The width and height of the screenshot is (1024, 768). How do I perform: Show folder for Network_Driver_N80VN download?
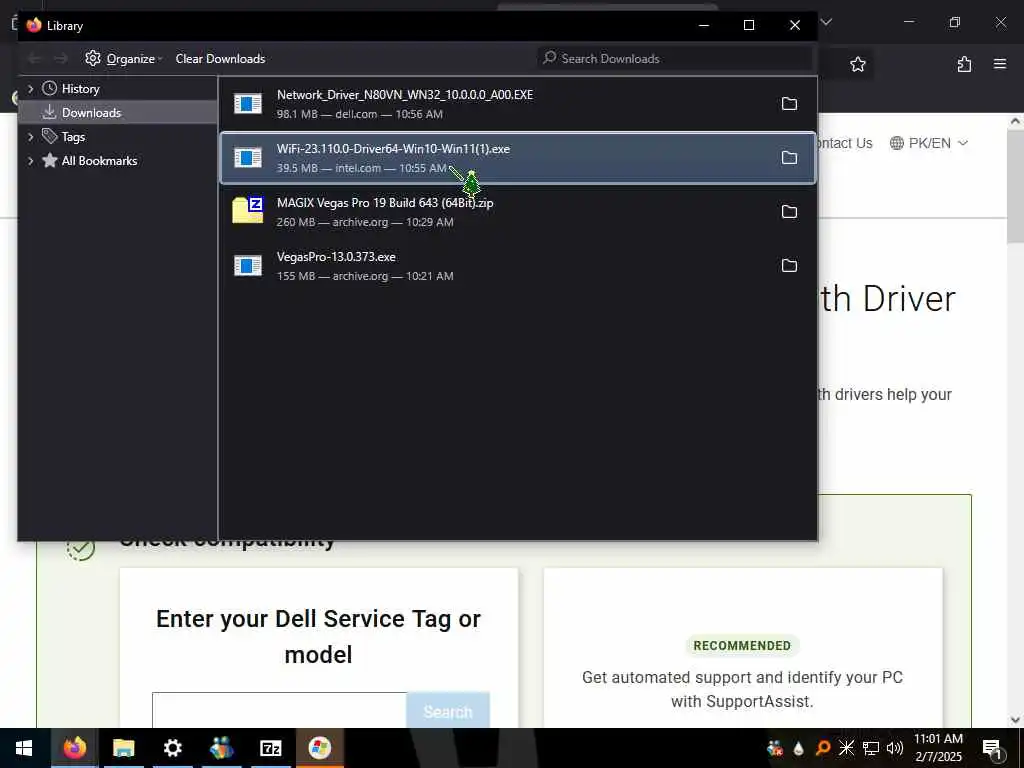(x=789, y=104)
